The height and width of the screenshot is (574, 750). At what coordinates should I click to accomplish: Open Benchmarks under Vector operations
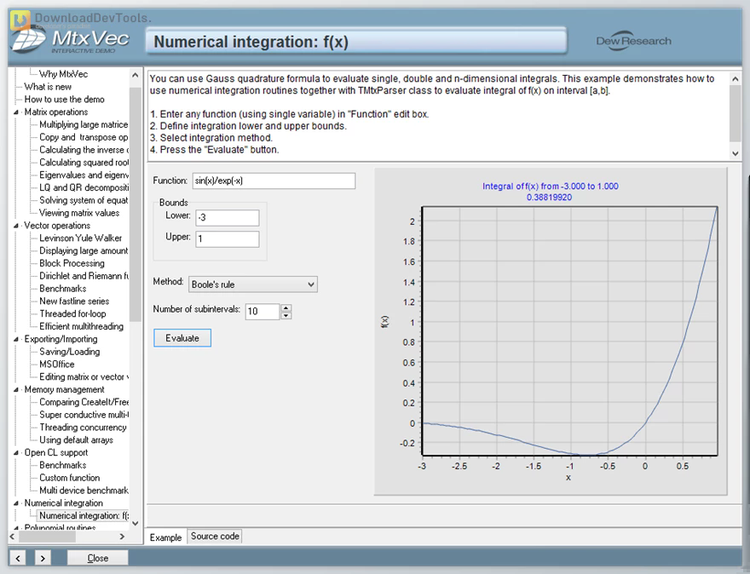[x=63, y=288]
